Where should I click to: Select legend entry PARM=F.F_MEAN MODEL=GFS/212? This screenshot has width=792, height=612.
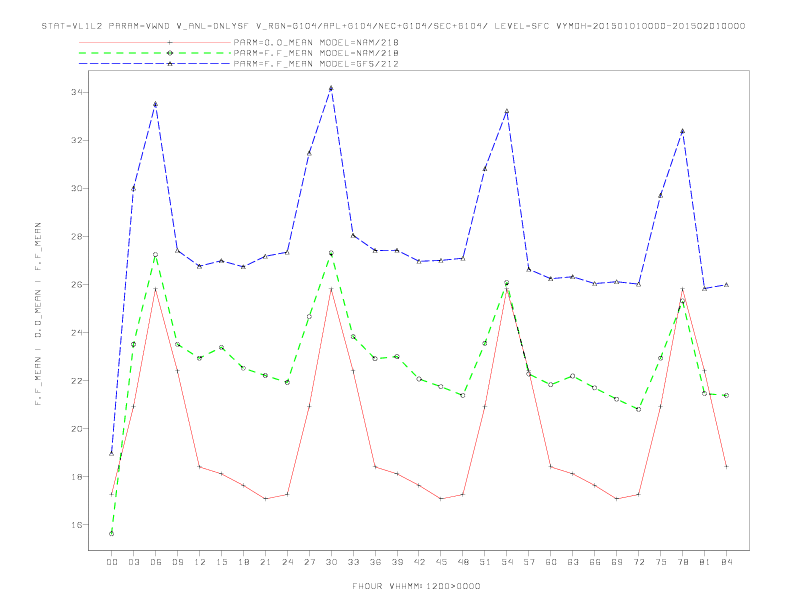316,64
